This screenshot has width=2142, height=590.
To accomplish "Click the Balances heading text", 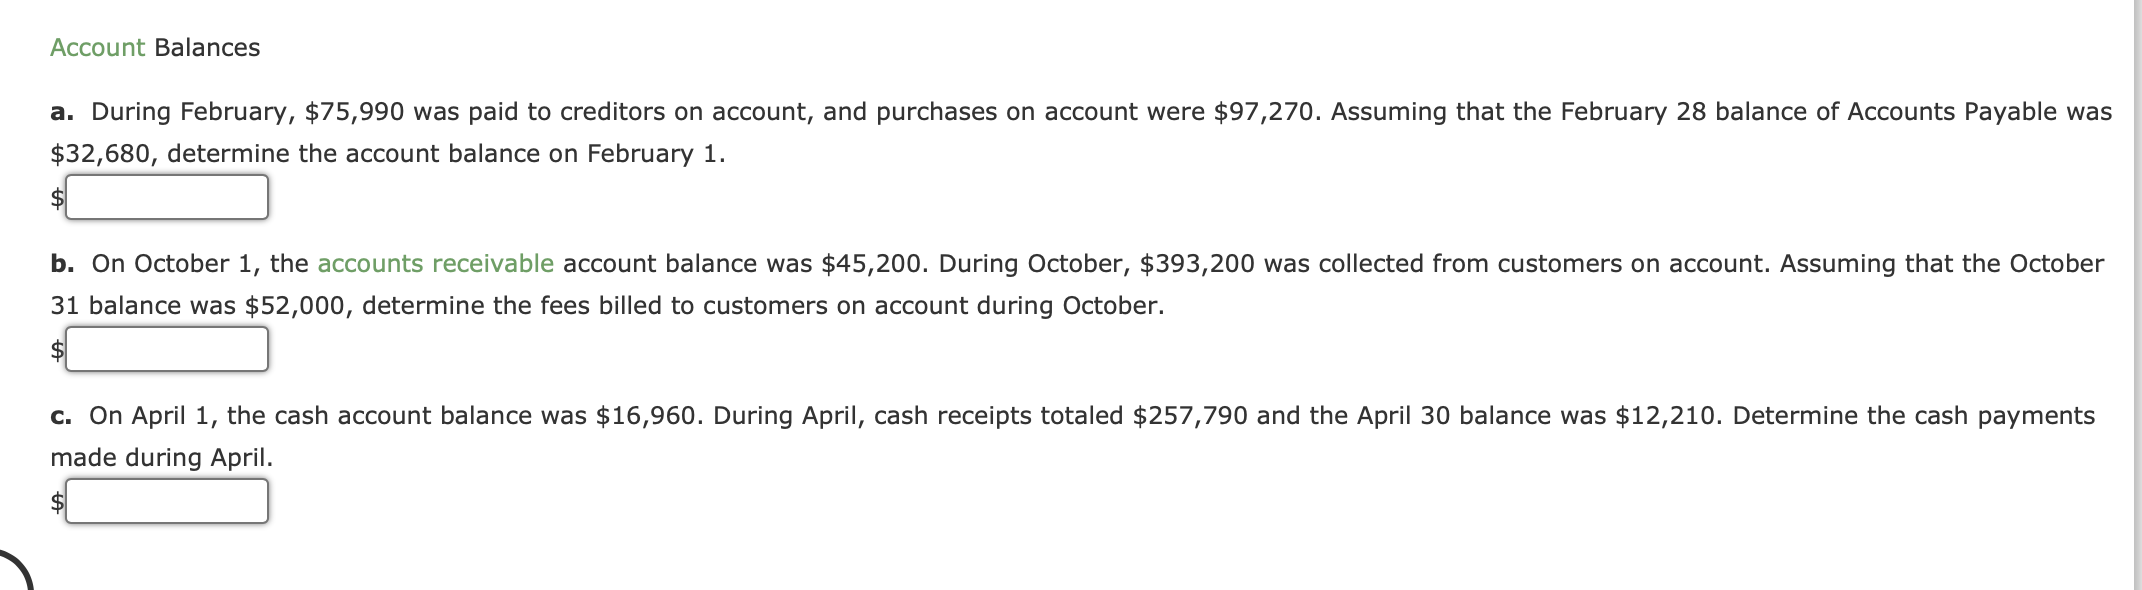I will point(207,48).
